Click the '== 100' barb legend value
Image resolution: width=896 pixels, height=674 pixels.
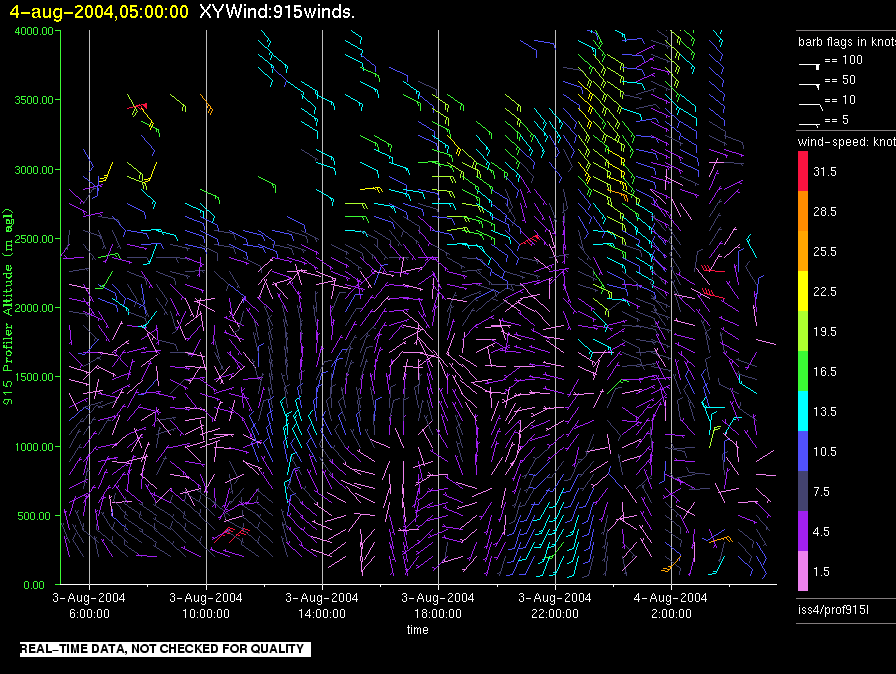pyautogui.click(x=844, y=60)
